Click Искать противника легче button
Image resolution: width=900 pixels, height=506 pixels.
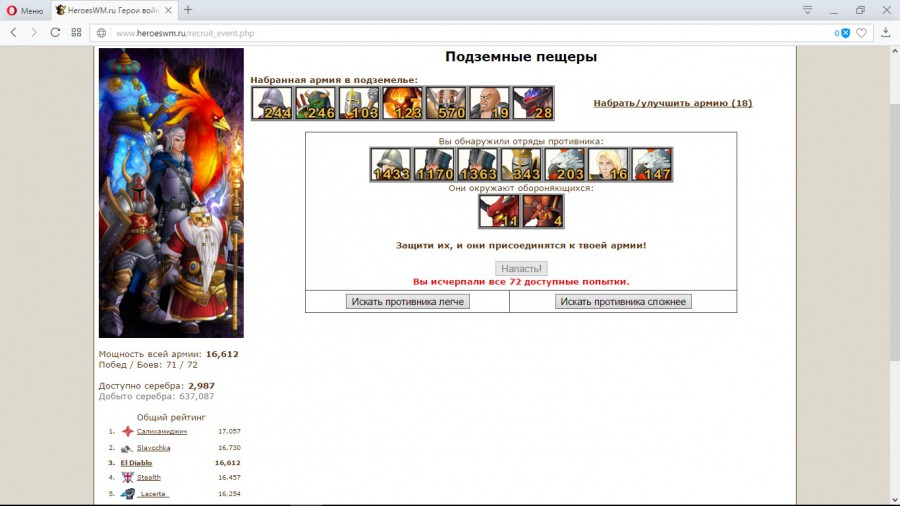408,302
